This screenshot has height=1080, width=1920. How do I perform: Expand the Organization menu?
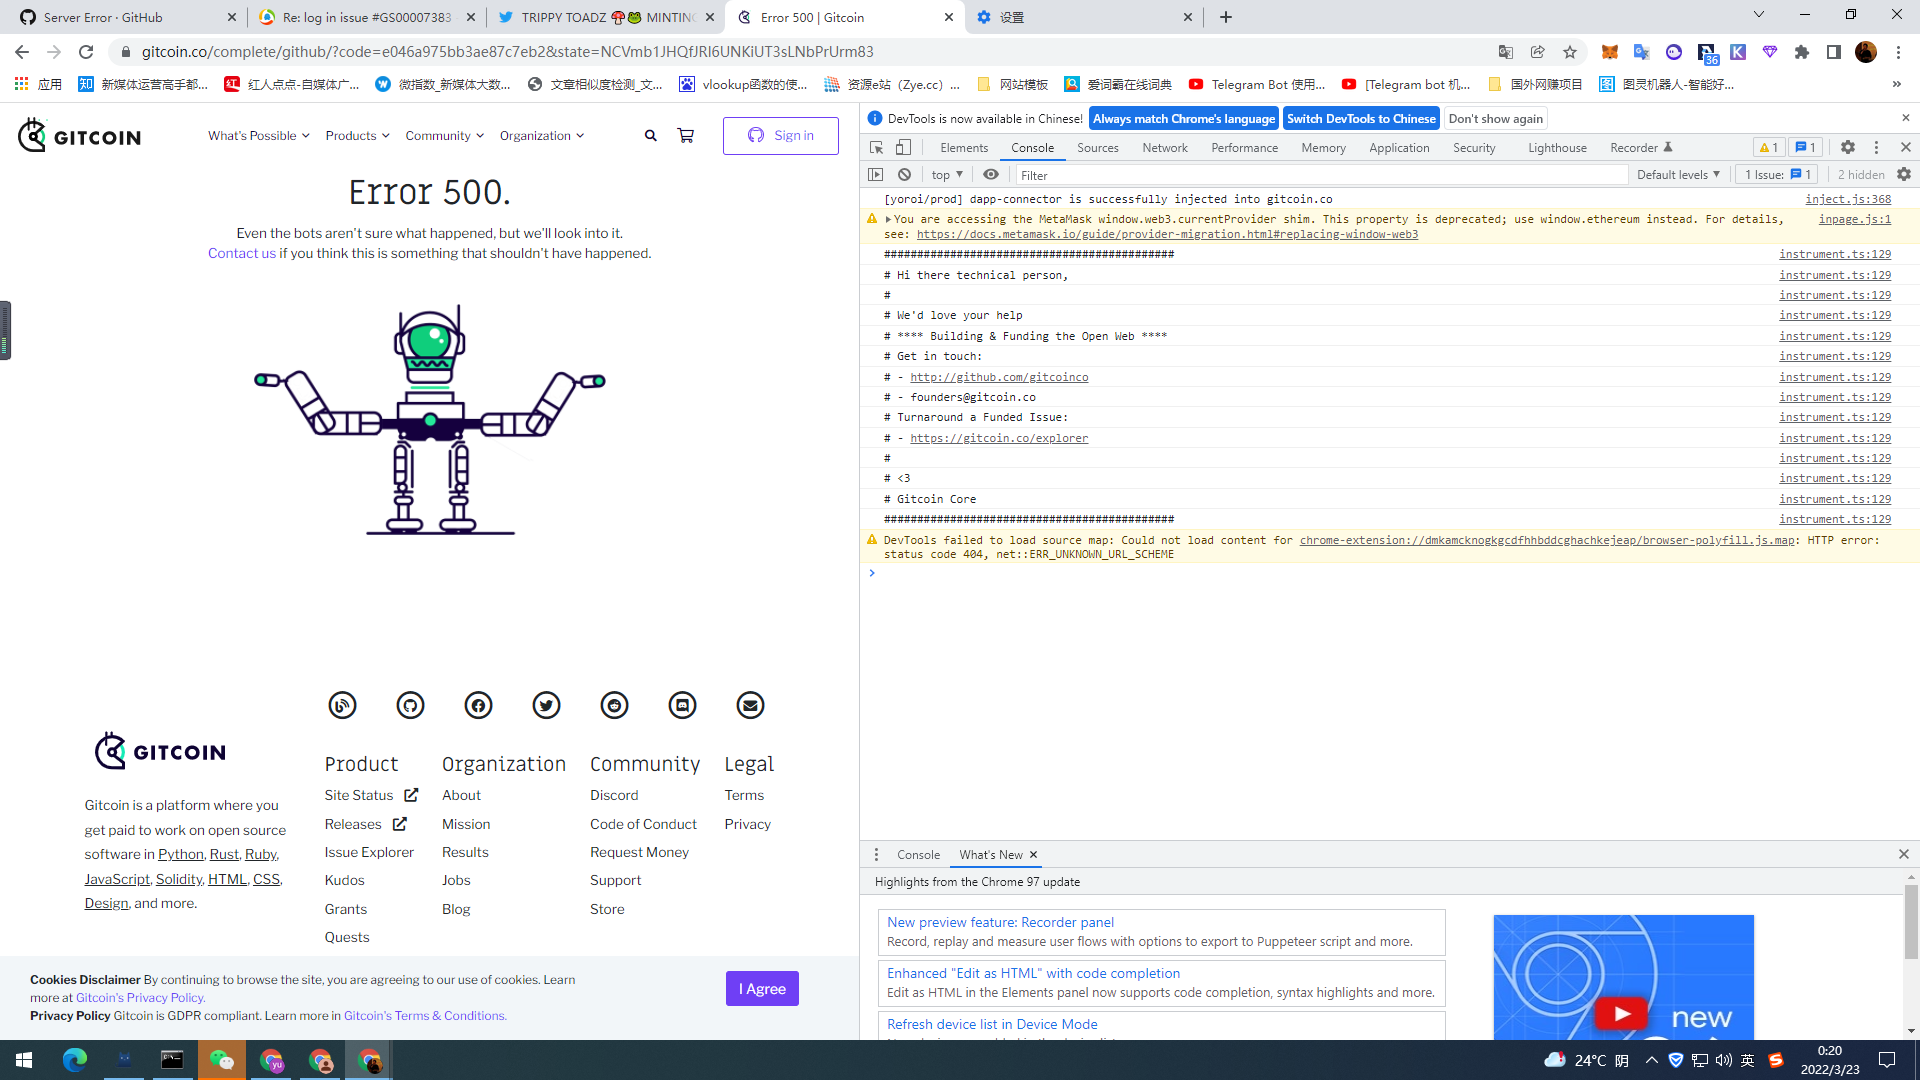coord(542,136)
